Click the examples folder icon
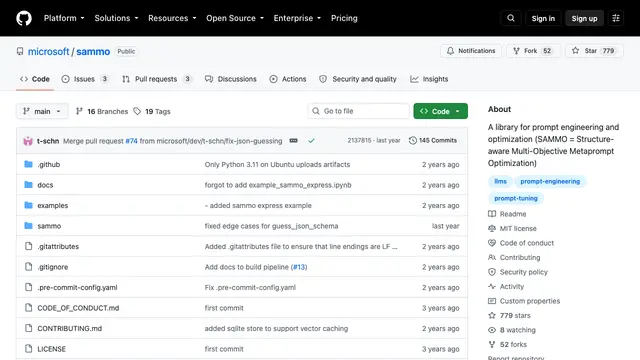Screen dimensions: 640x360 point(28,205)
